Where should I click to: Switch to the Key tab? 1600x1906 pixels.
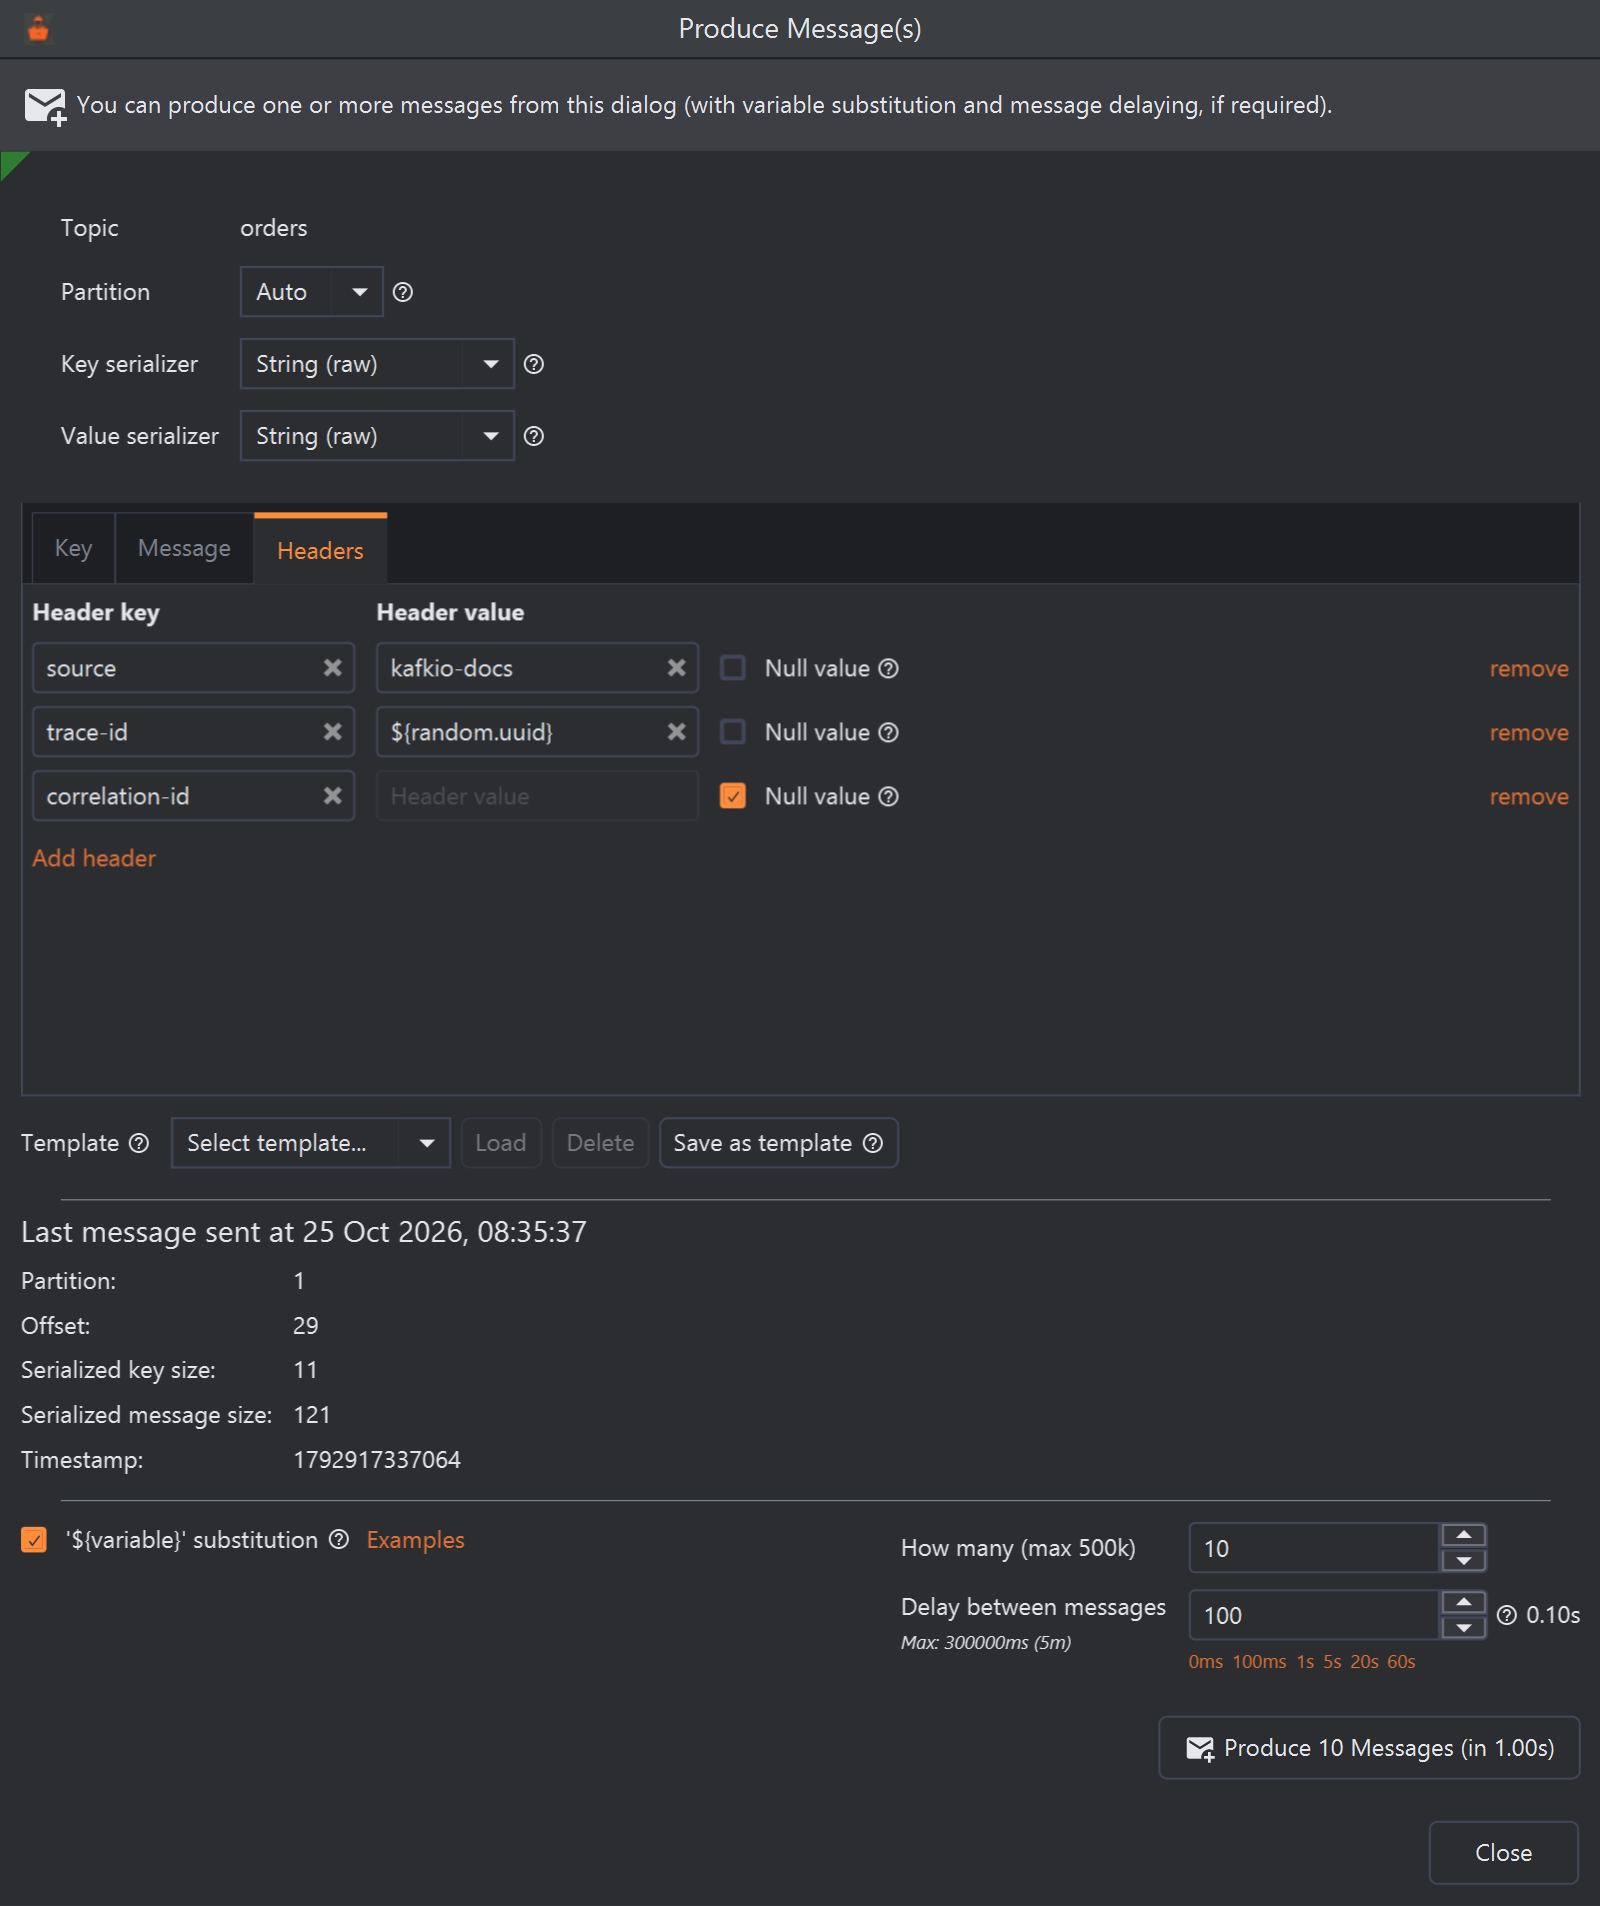[x=73, y=548]
